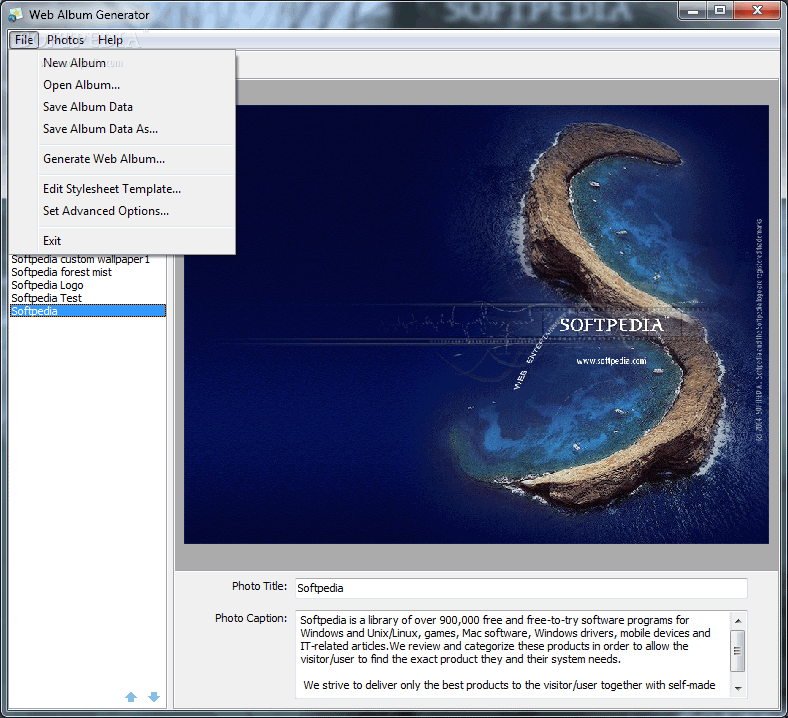Click the Web Album Generator title bar icon
Screen dimensions: 788x718
[x=16, y=15]
